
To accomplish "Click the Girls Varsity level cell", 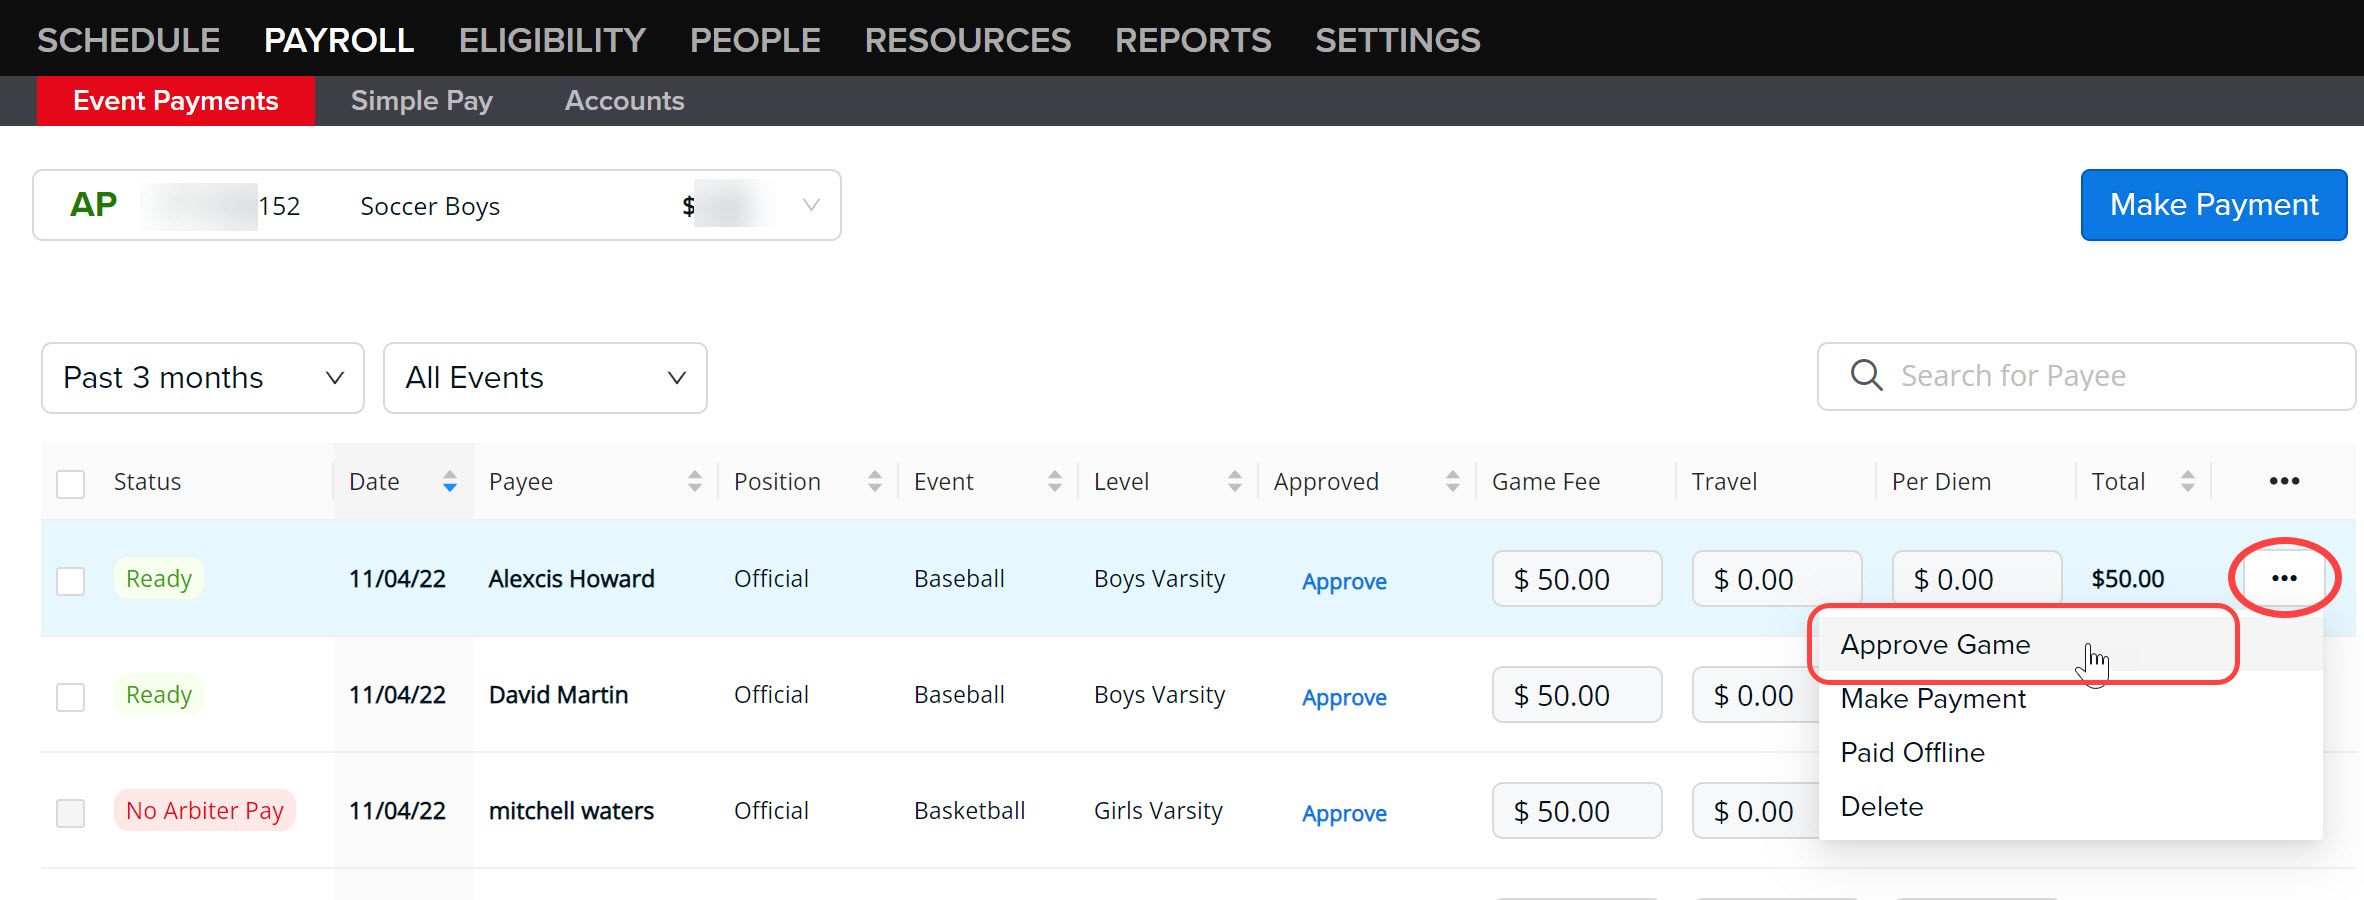I will coord(1158,811).
